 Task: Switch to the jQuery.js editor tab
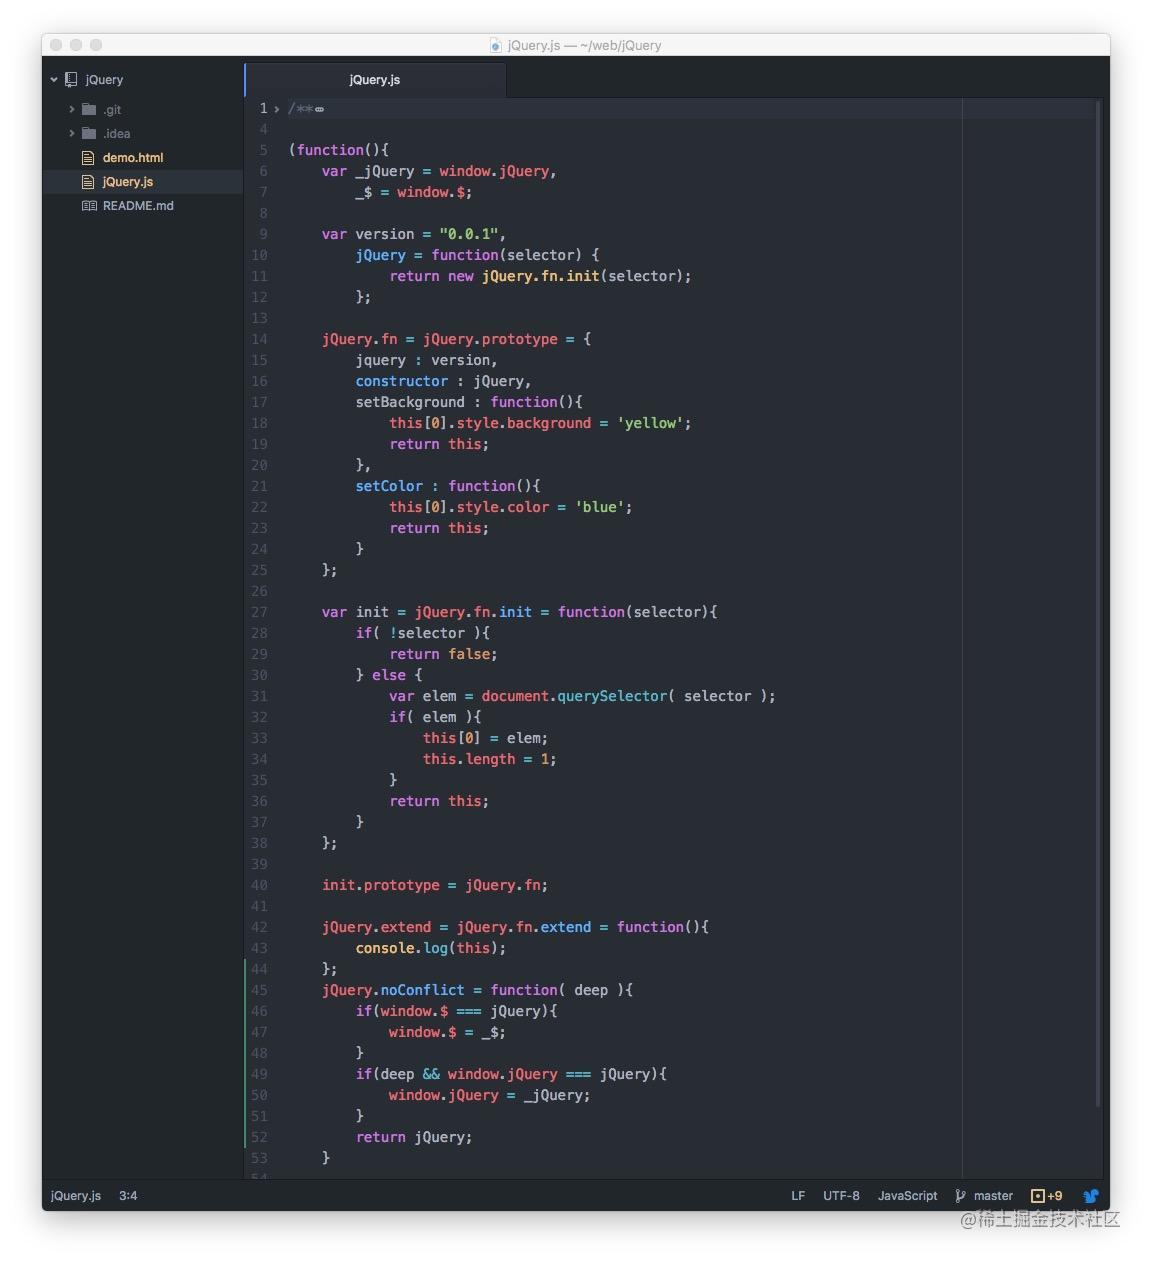coord(375,80)
